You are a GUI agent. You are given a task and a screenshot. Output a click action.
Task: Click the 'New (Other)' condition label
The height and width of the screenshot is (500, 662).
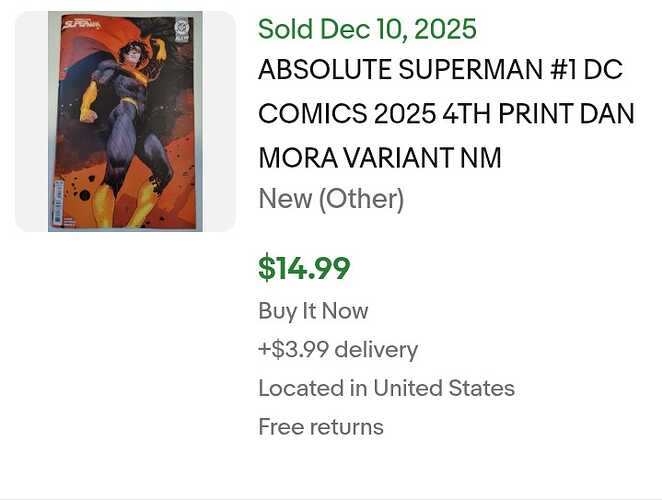pos(331,199)
